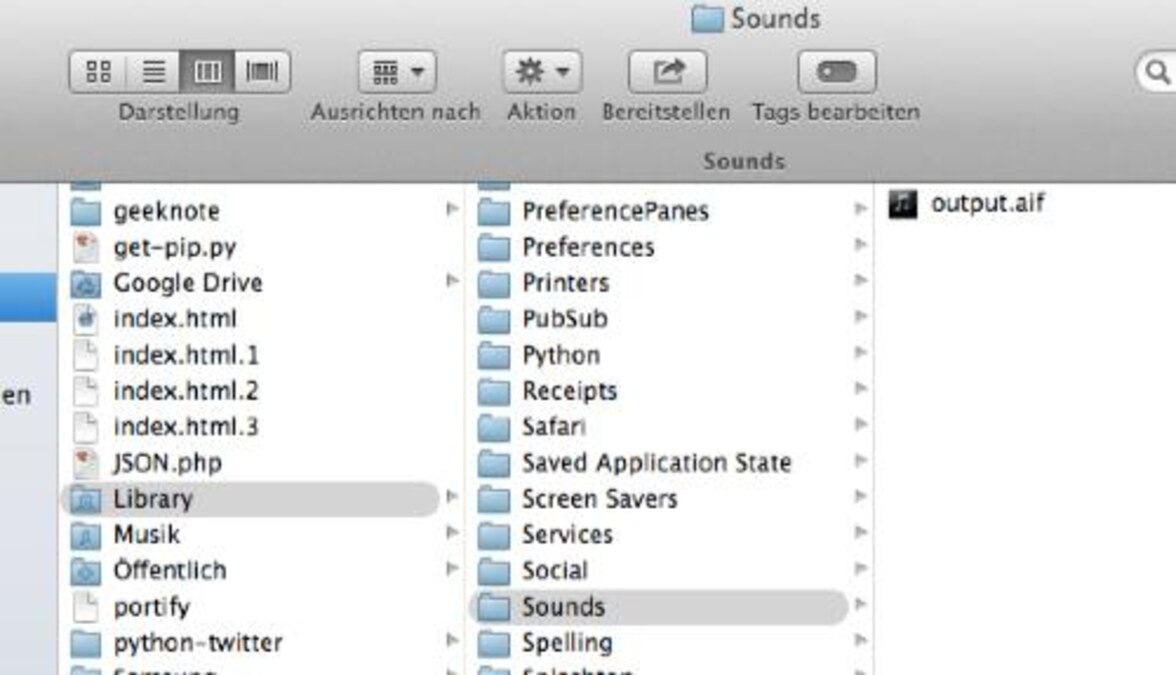Open the Ausrichten nach dropdown
The image size is (1176, 675).
[x=396, y=72]
